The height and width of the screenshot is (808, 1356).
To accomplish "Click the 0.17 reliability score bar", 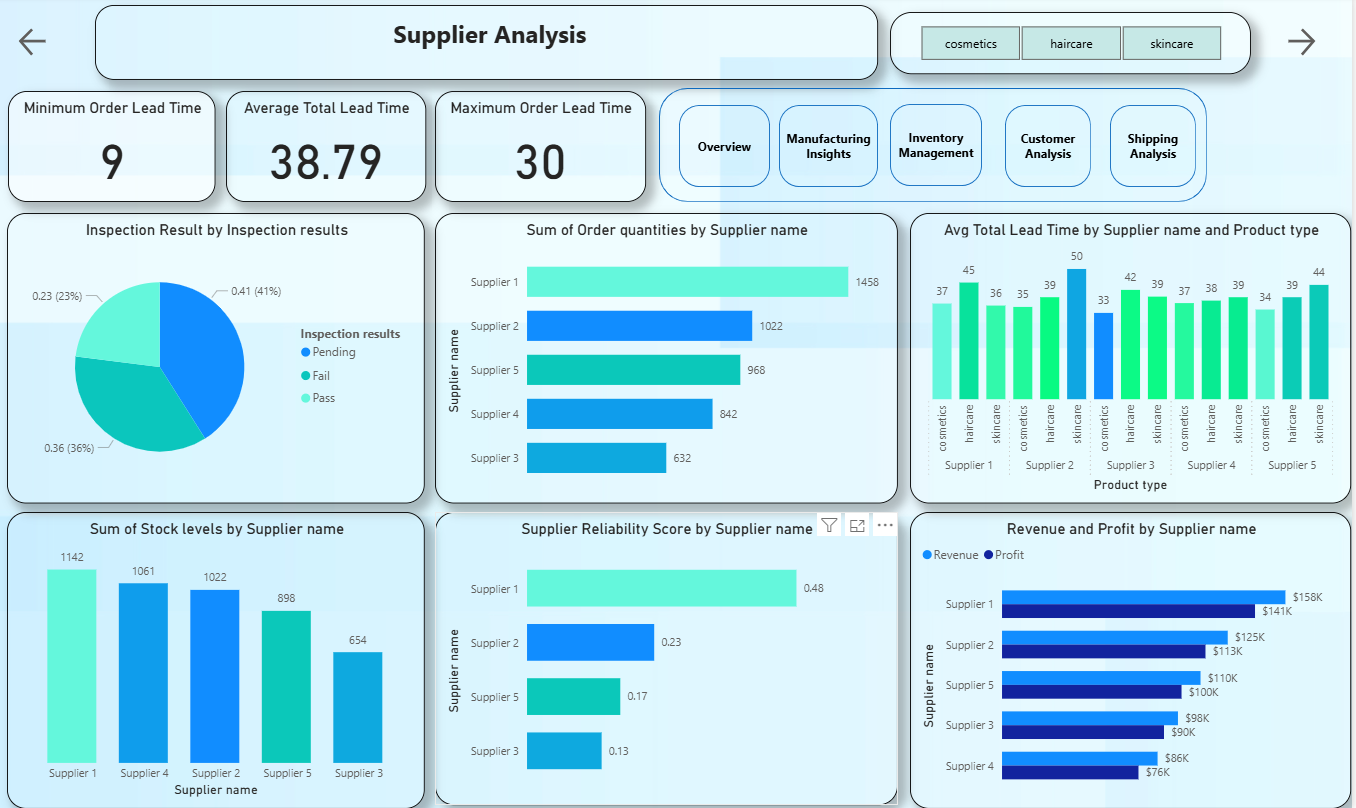I will tap(573, 696).
